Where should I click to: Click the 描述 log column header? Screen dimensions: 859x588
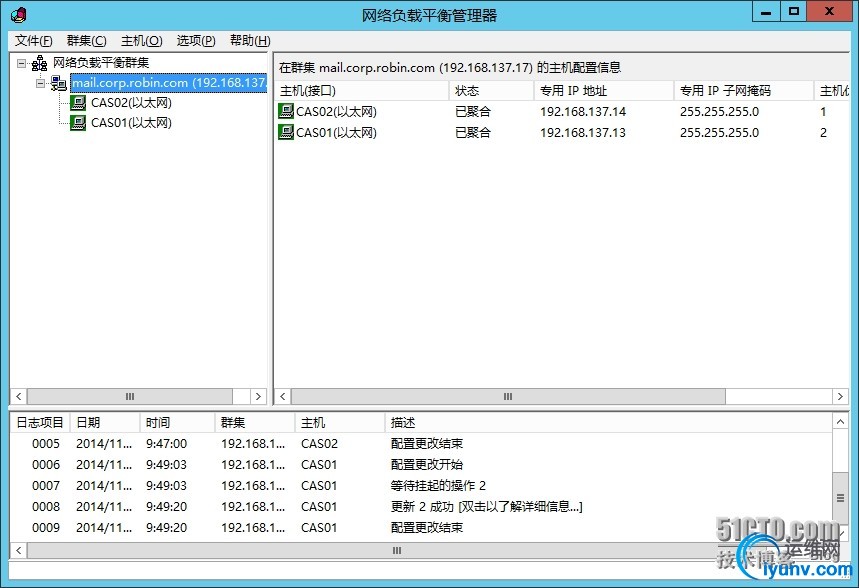coord(608,423)
